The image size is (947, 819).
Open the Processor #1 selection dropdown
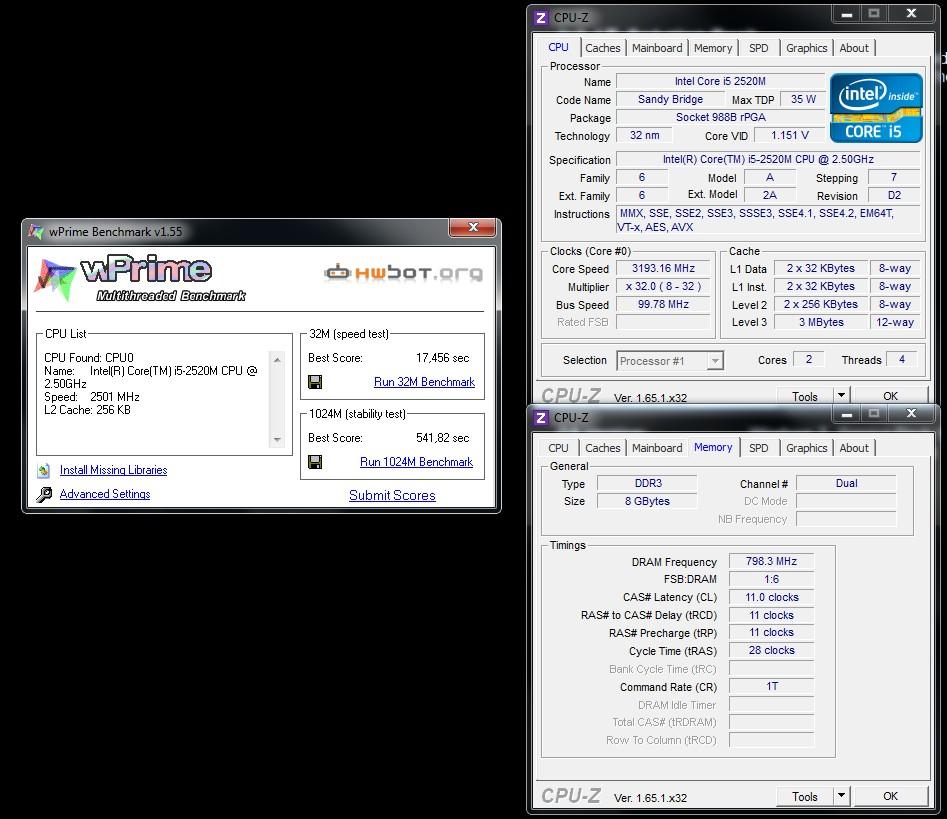(x=715, y=361)
